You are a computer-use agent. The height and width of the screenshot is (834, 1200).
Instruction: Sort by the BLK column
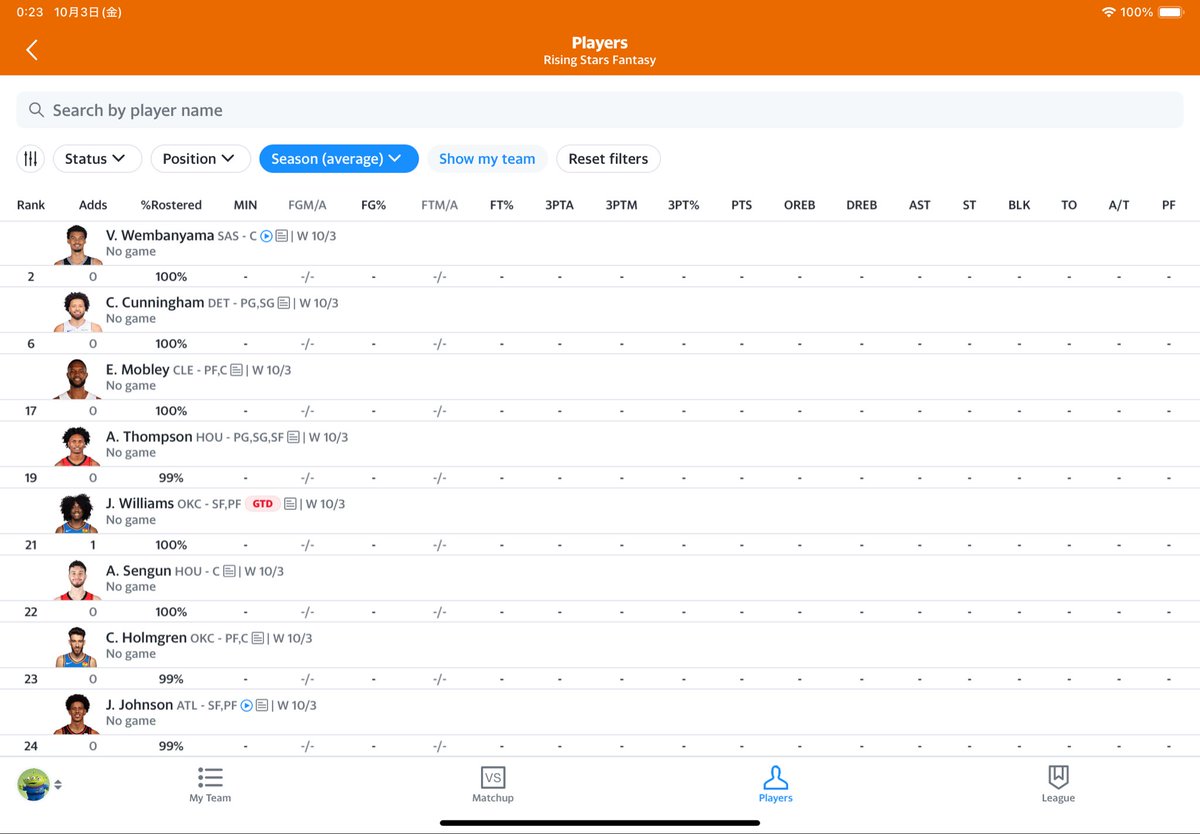click(x=1019, y=205)
